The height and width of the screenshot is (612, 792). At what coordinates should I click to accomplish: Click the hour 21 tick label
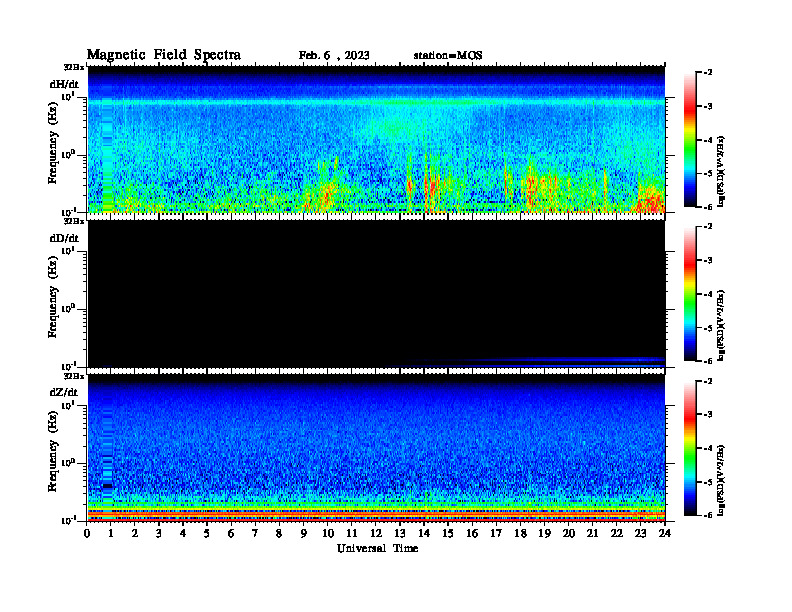point(592,534)
